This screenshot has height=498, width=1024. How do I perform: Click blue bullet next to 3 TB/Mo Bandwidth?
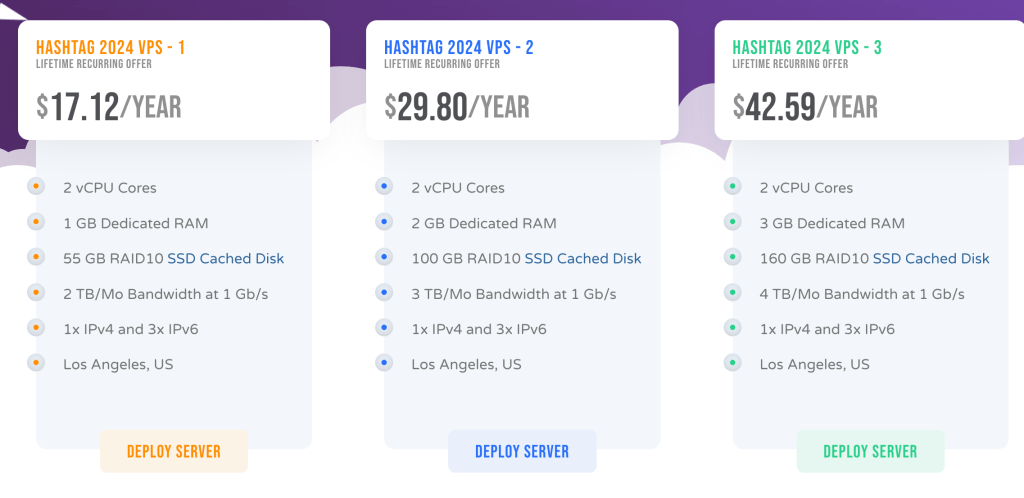(x=384, y=292)
